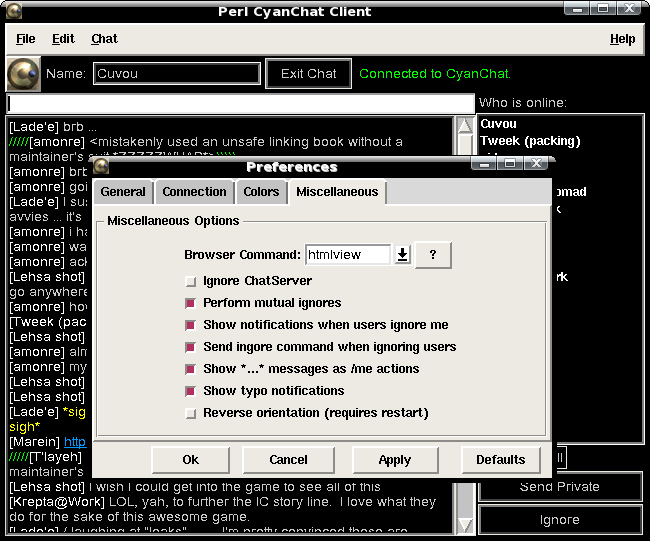Toggle Show *...* messages as /me actions
Viewport: 650px width, 541px height.
191,369
